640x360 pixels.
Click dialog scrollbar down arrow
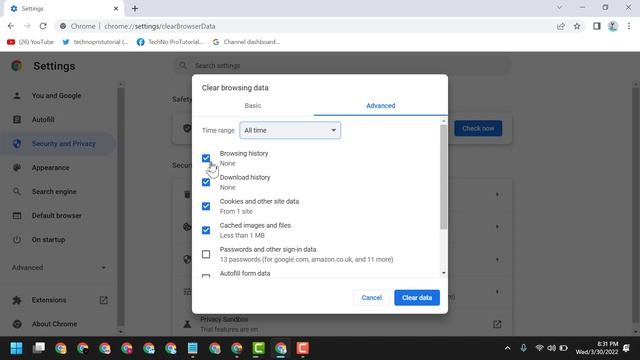tap(444, 273)
